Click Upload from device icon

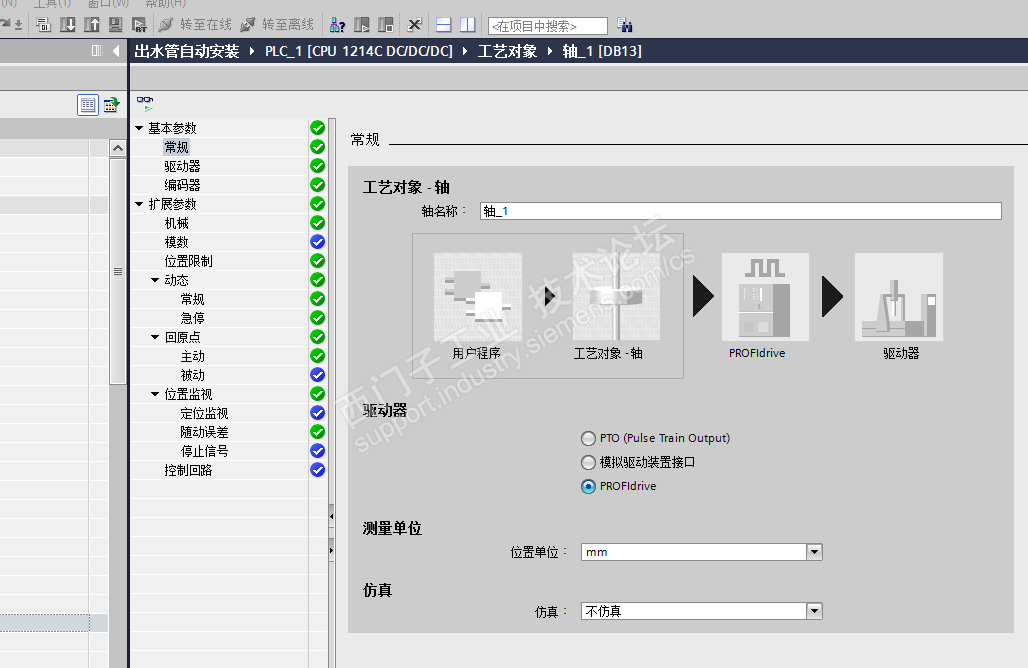click(x=92, y=25)
